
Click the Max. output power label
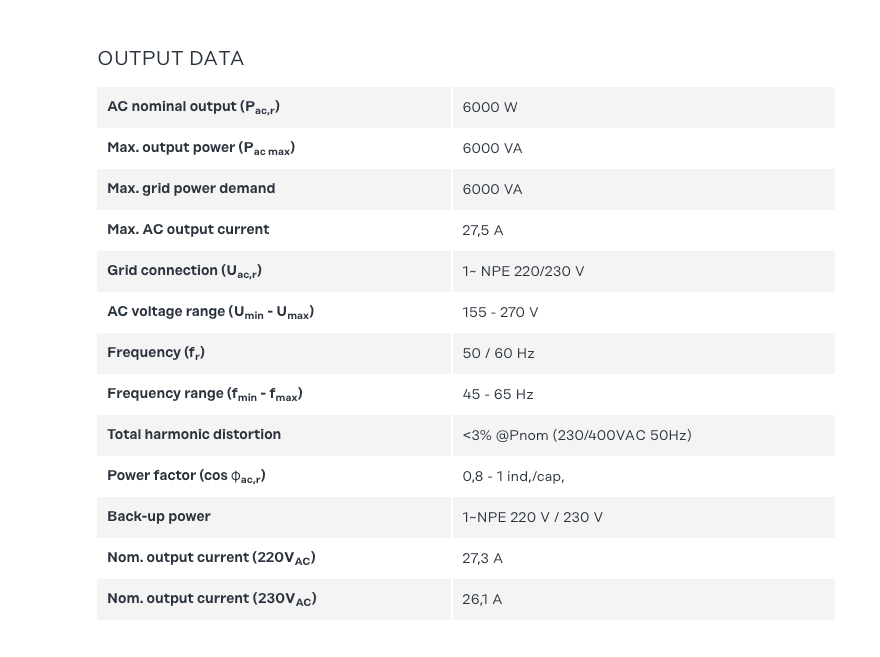(x=201, y=148)
